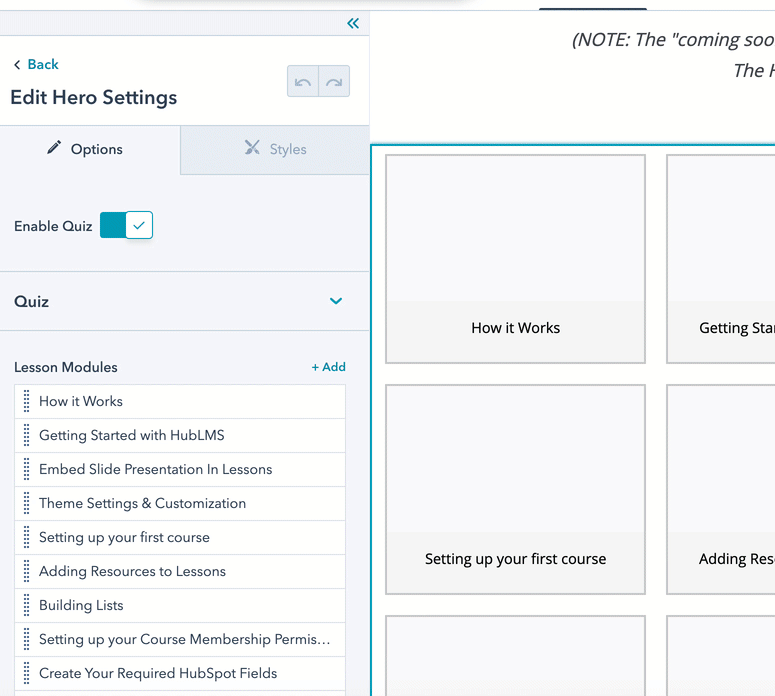Open the How it Works module row
The image size is (775, 696).
tap(180, 401)
